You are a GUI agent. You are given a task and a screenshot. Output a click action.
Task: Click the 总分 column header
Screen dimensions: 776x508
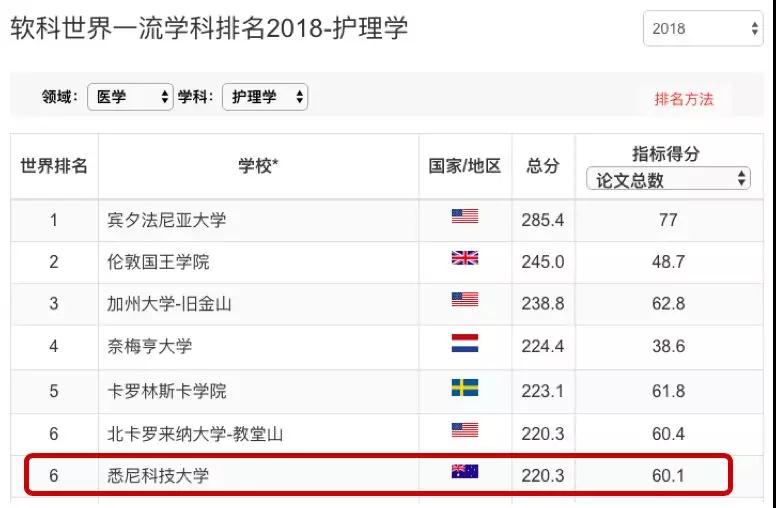pos(542,166)
